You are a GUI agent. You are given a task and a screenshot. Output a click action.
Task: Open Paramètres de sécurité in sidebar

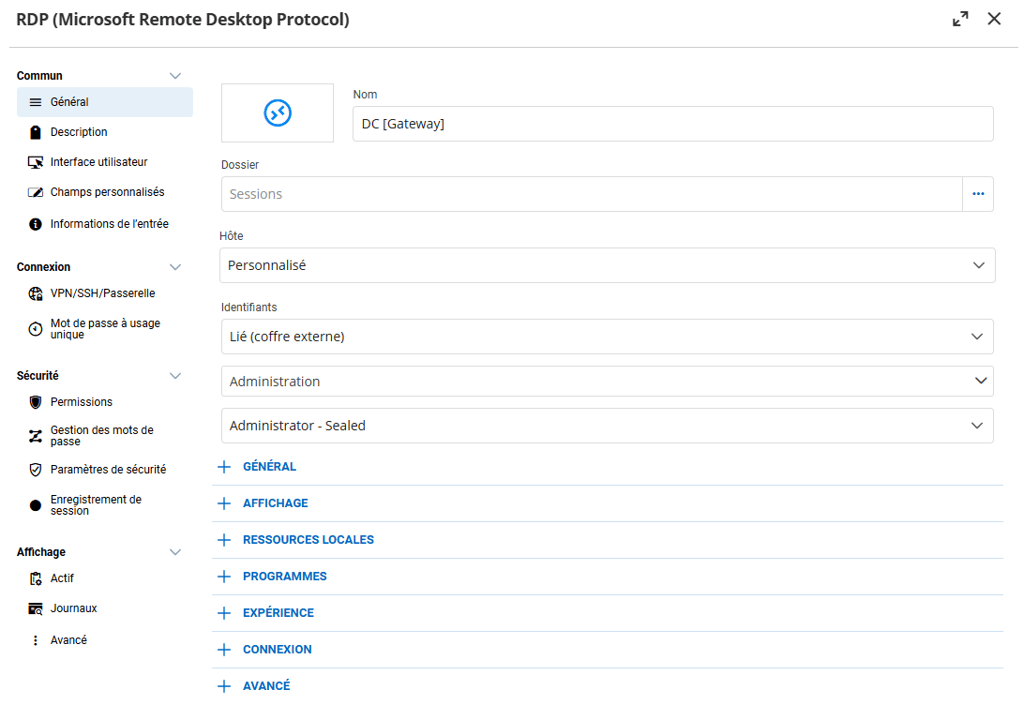108,470
